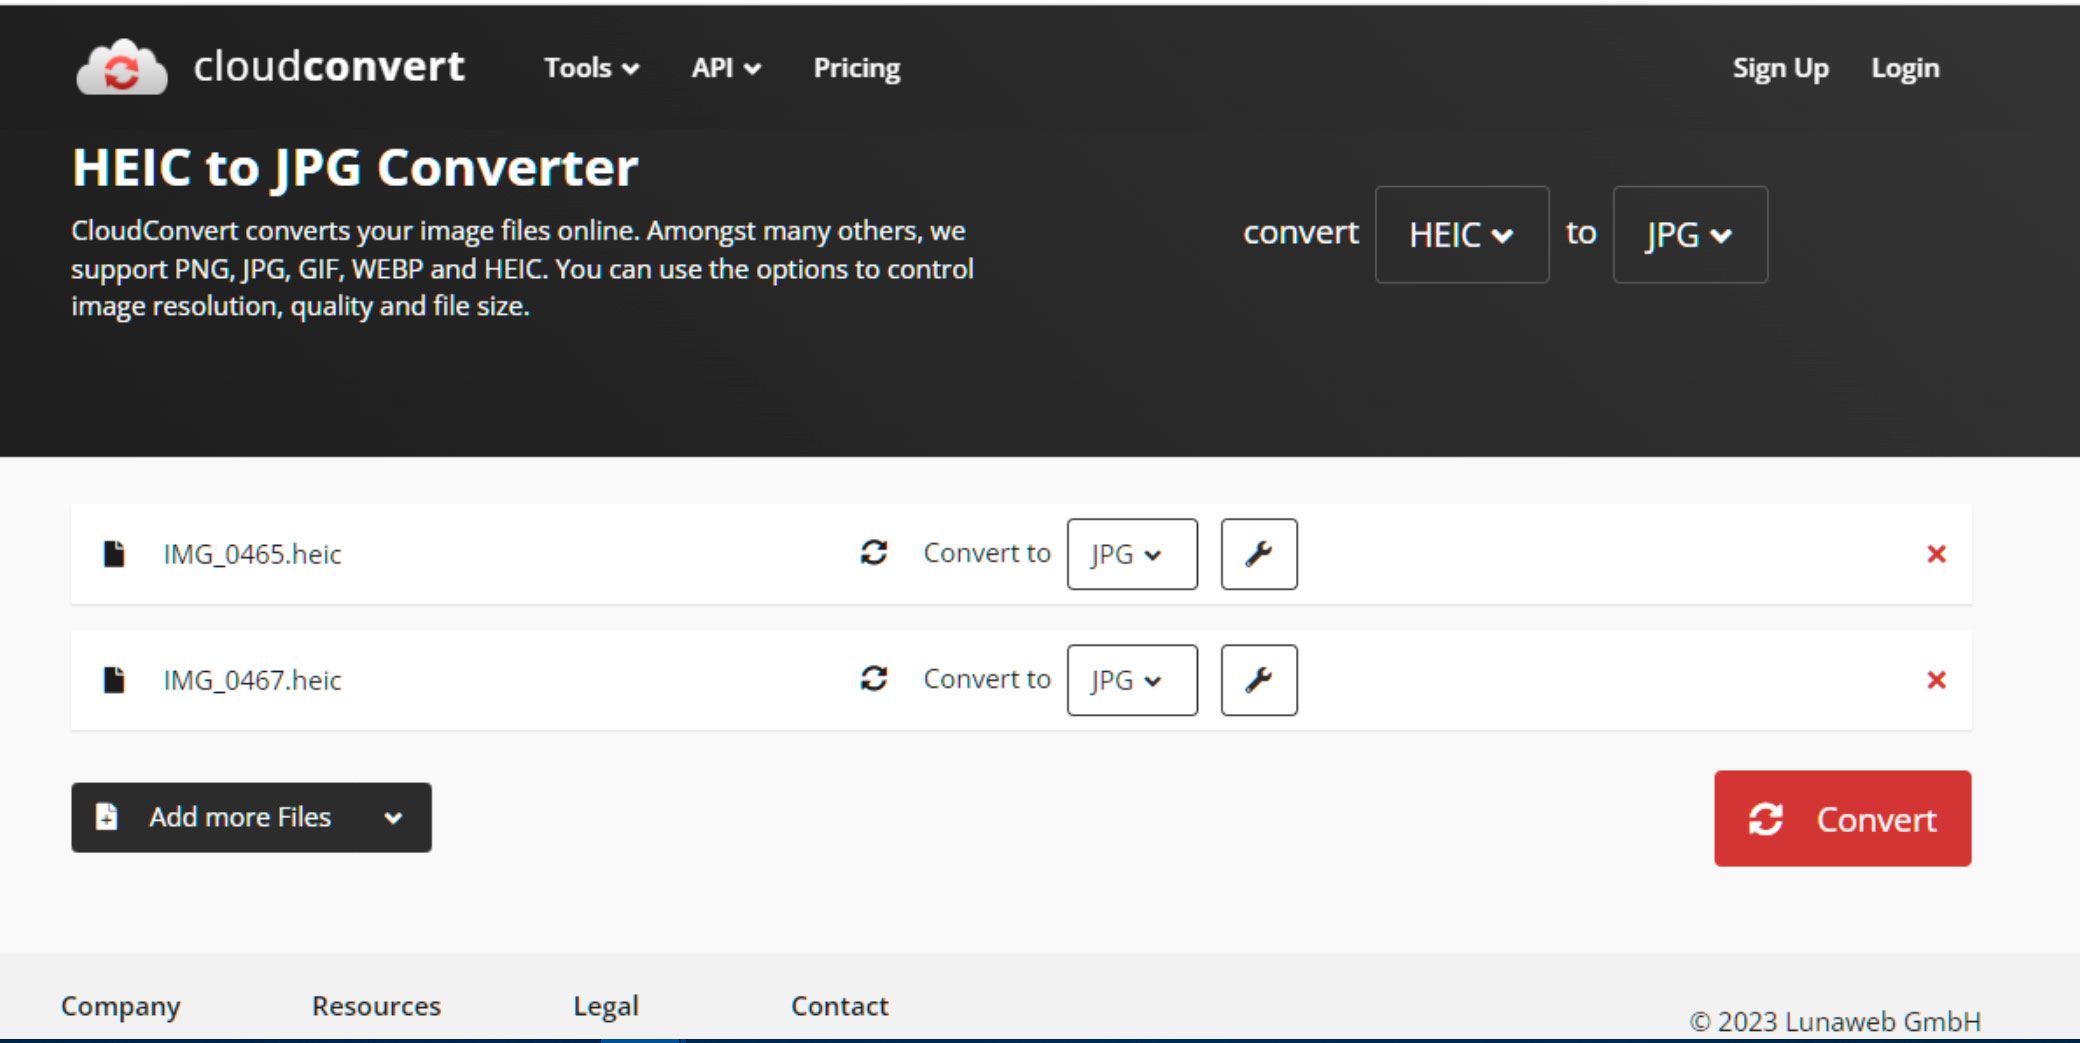Open options wrench for IMG_0467.heic

click(1259, 680)
